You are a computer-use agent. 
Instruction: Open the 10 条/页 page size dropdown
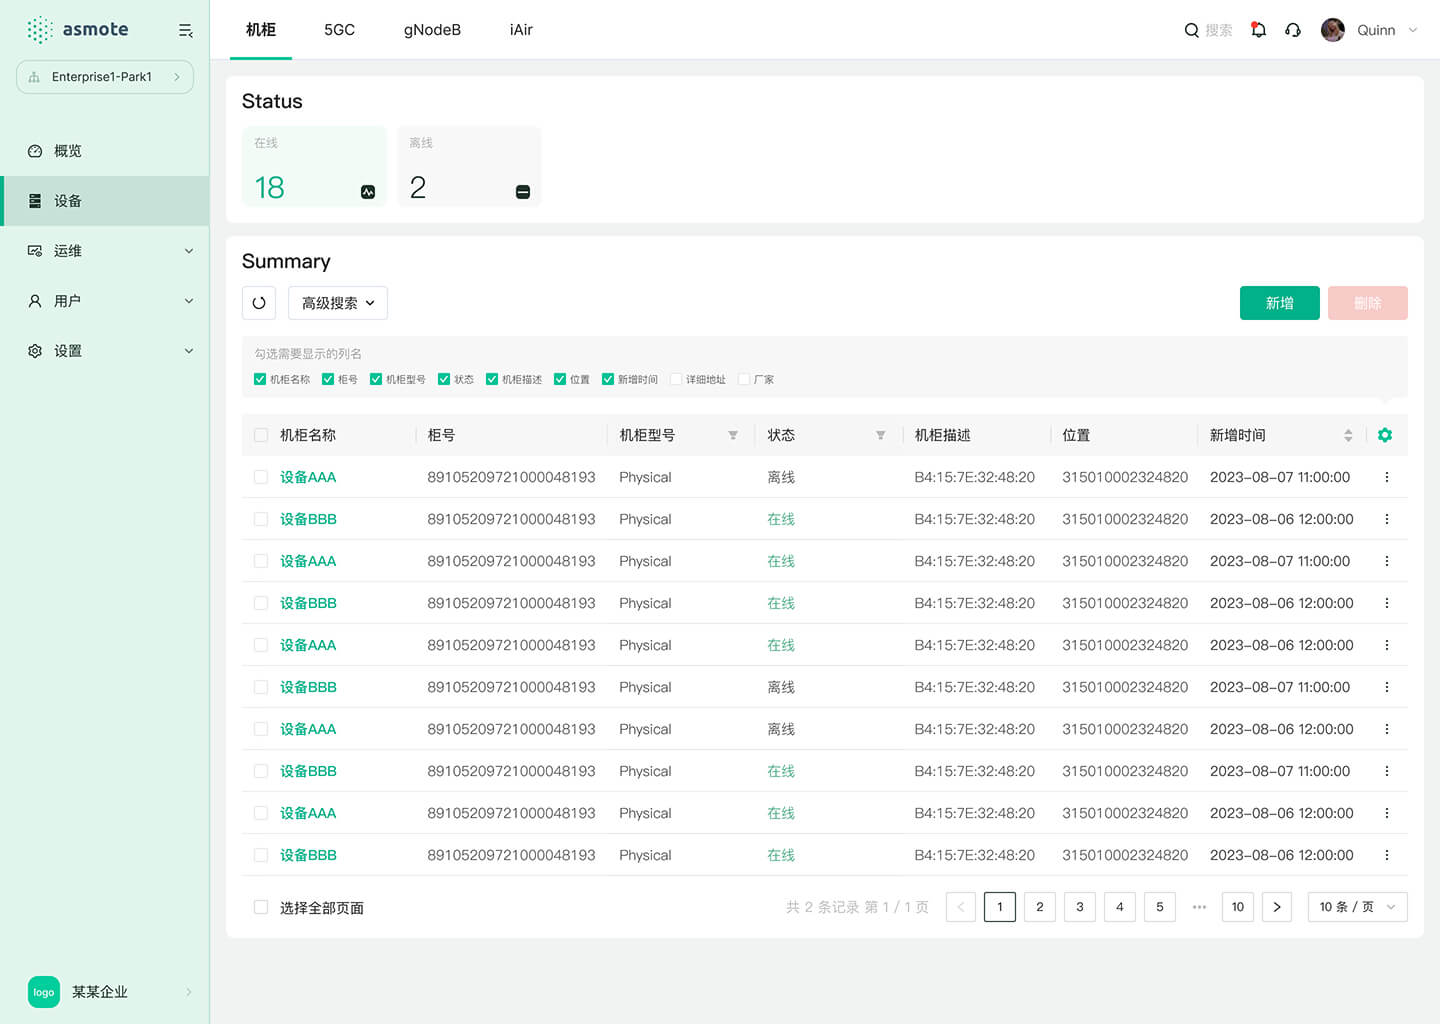coord(1357,907)
